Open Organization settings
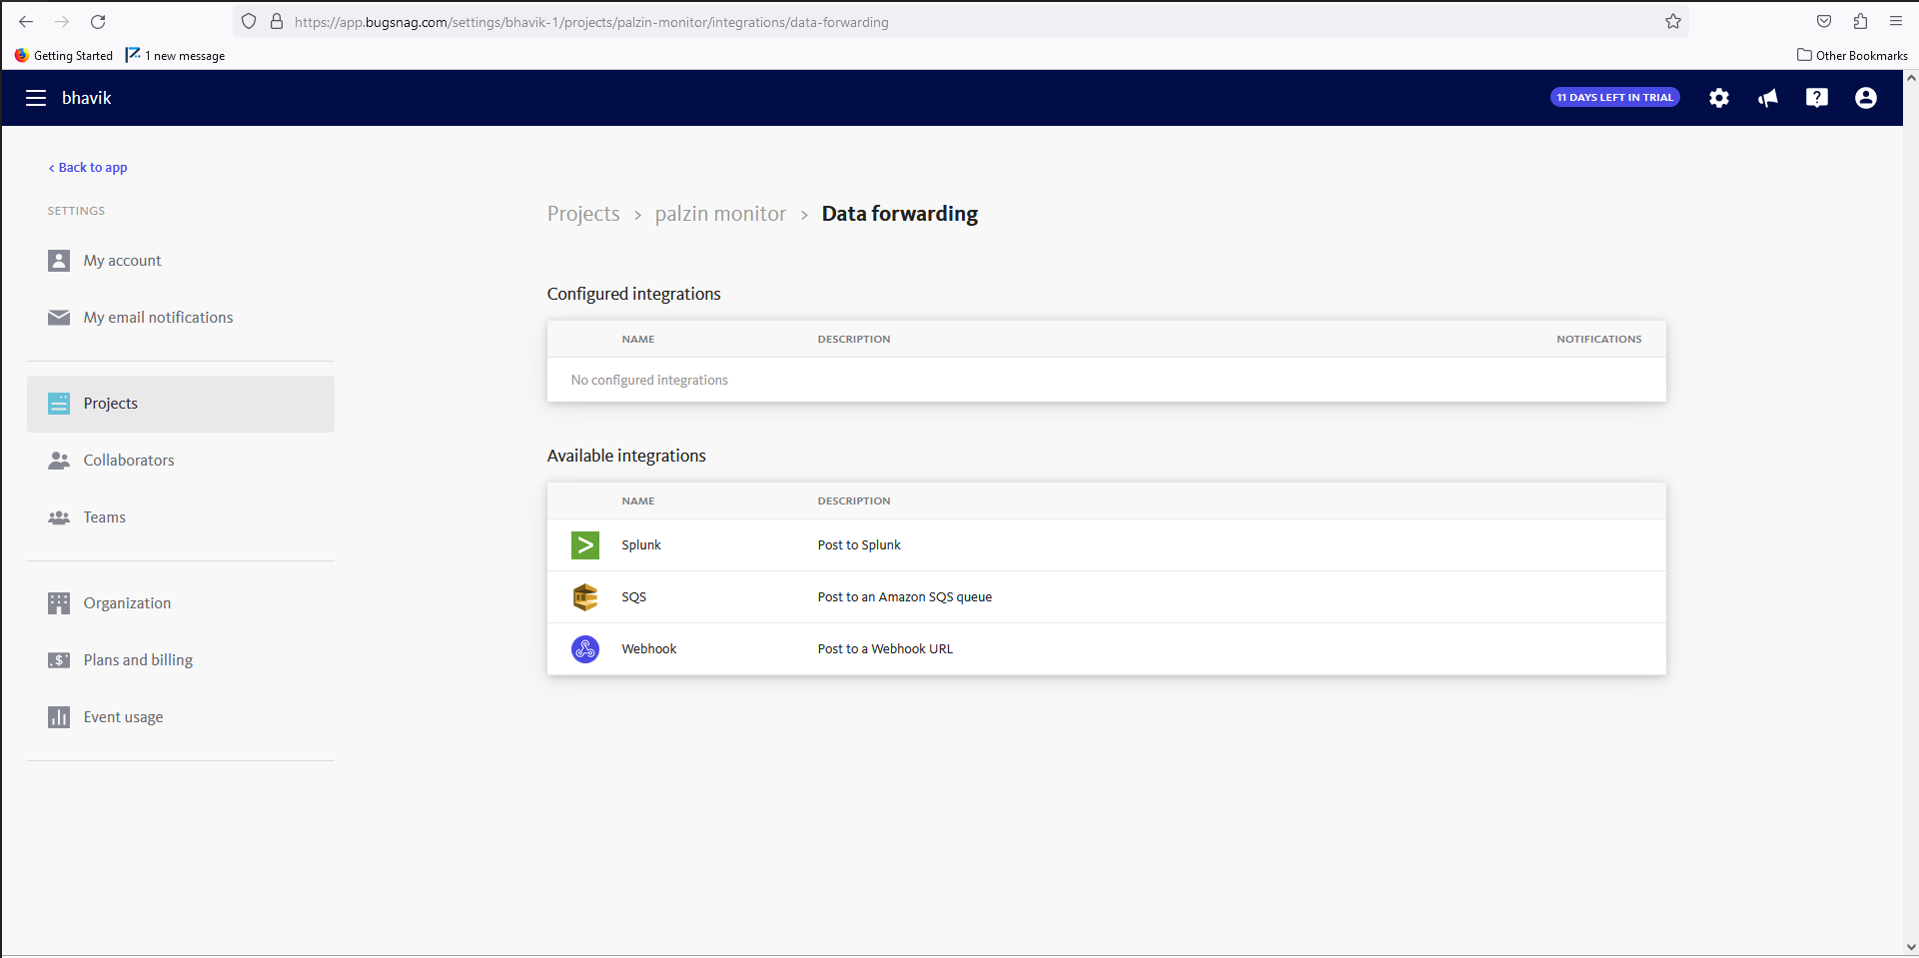1919x958 pixels. click(181, 603)
